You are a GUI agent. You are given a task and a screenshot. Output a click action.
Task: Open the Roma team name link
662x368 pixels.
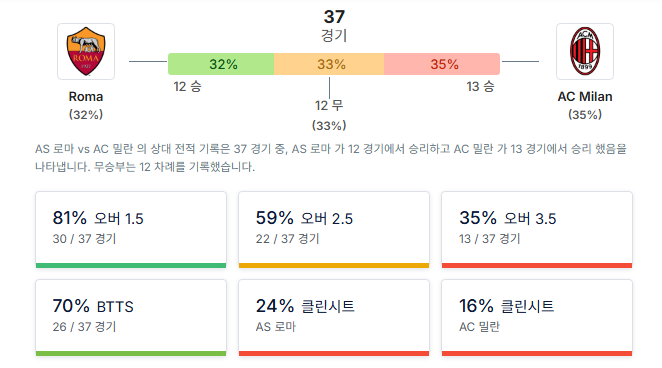pos(86,97)
